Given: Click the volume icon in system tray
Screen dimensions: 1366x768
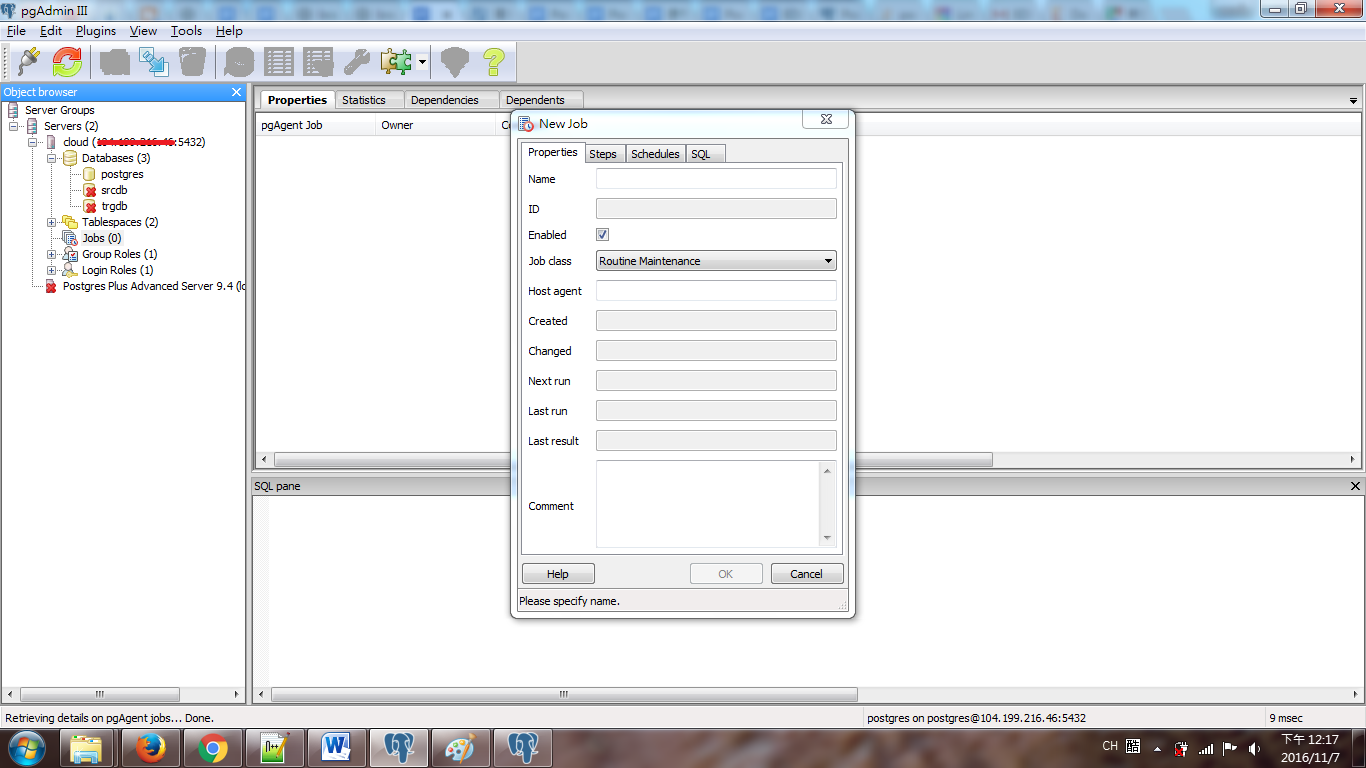Looking at the screenshot, I should tap(1254, 748).
